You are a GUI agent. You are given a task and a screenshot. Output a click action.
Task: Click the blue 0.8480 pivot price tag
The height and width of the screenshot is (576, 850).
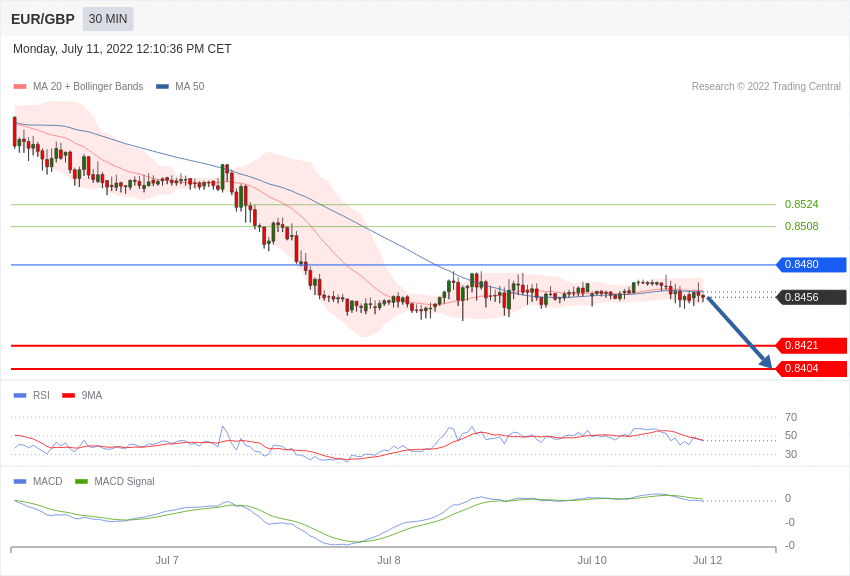pos(811,264)
